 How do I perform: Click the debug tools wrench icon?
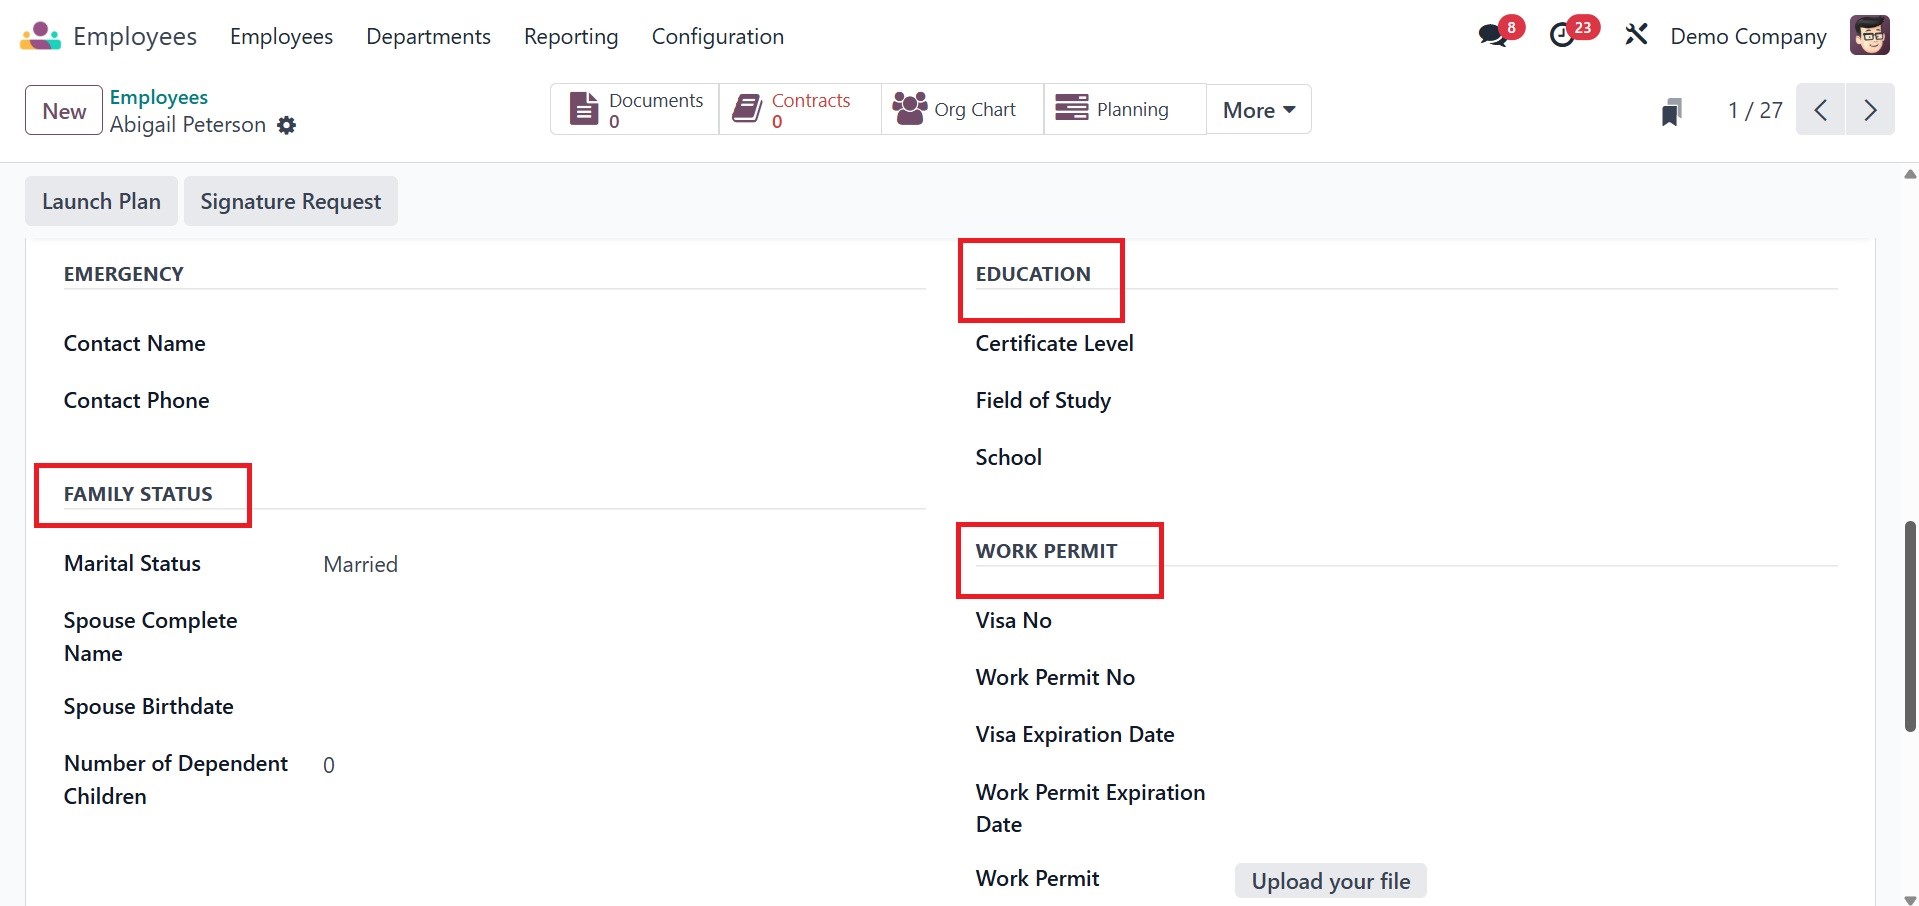[x=1636, y=36]
